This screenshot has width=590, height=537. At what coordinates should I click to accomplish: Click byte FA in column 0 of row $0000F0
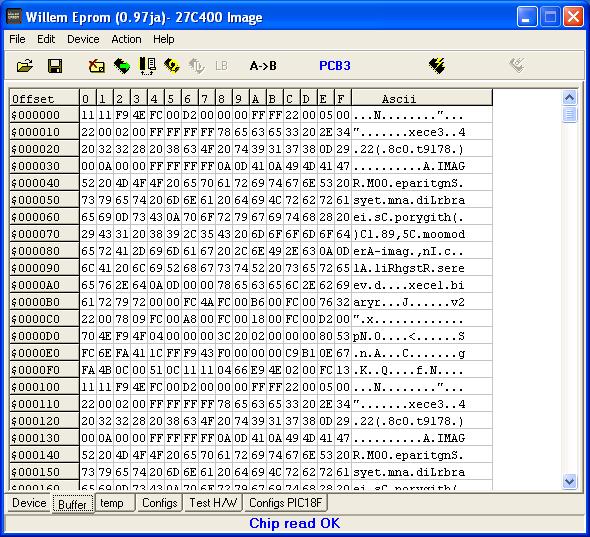click(x=88, y=370)
